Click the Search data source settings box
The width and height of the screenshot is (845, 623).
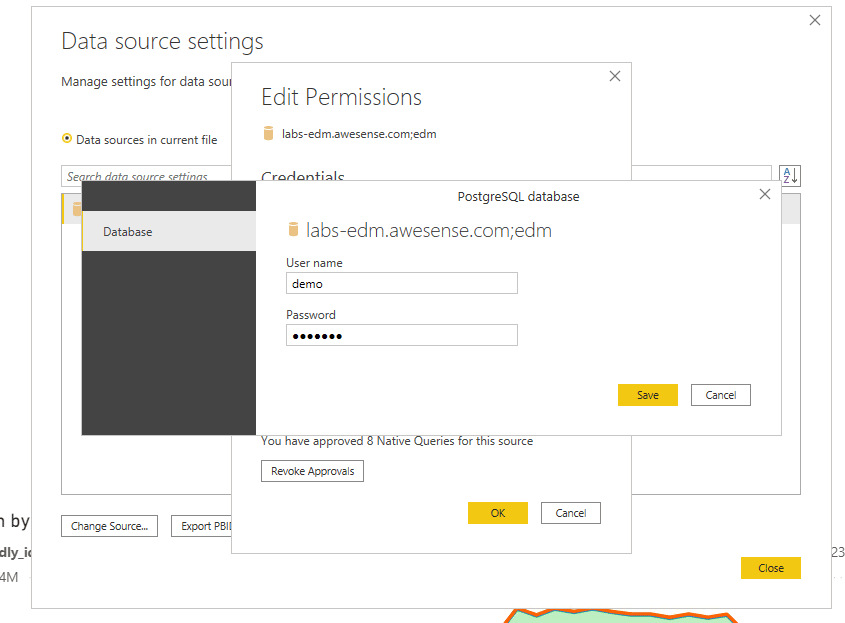tap(146, 175)
